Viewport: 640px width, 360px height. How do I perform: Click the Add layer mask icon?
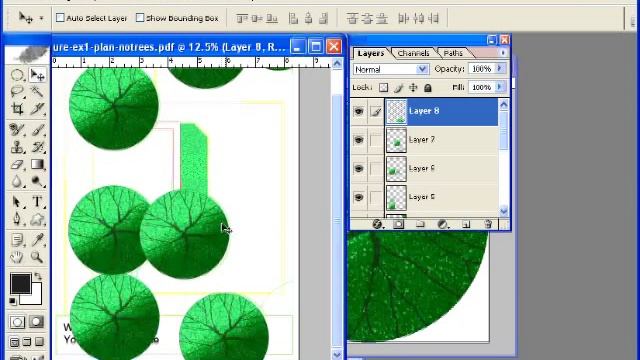point(399,224)
